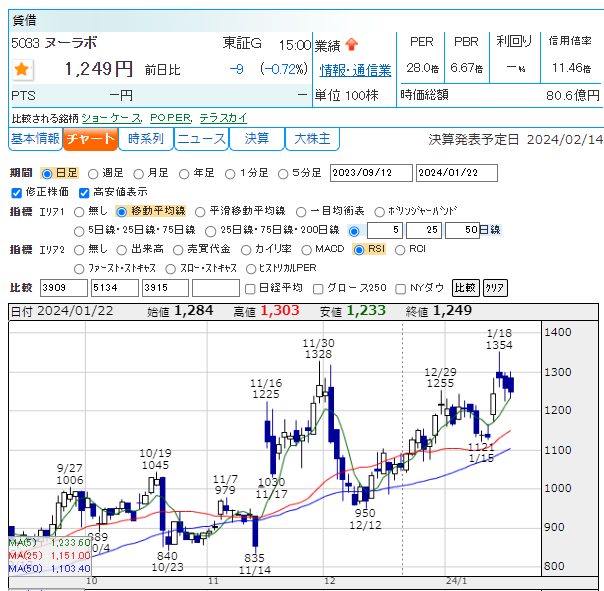Click the 11/30 1328 high label

click(319, 349)
